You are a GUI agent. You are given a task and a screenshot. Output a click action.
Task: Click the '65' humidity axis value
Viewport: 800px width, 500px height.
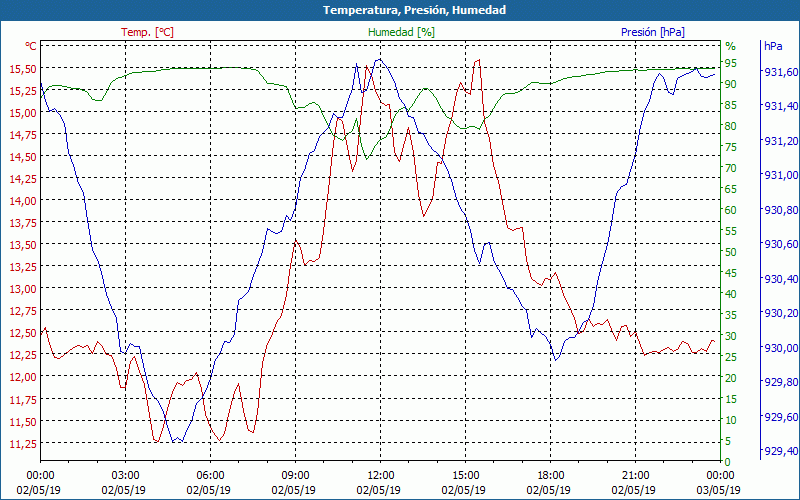point(731,189)
